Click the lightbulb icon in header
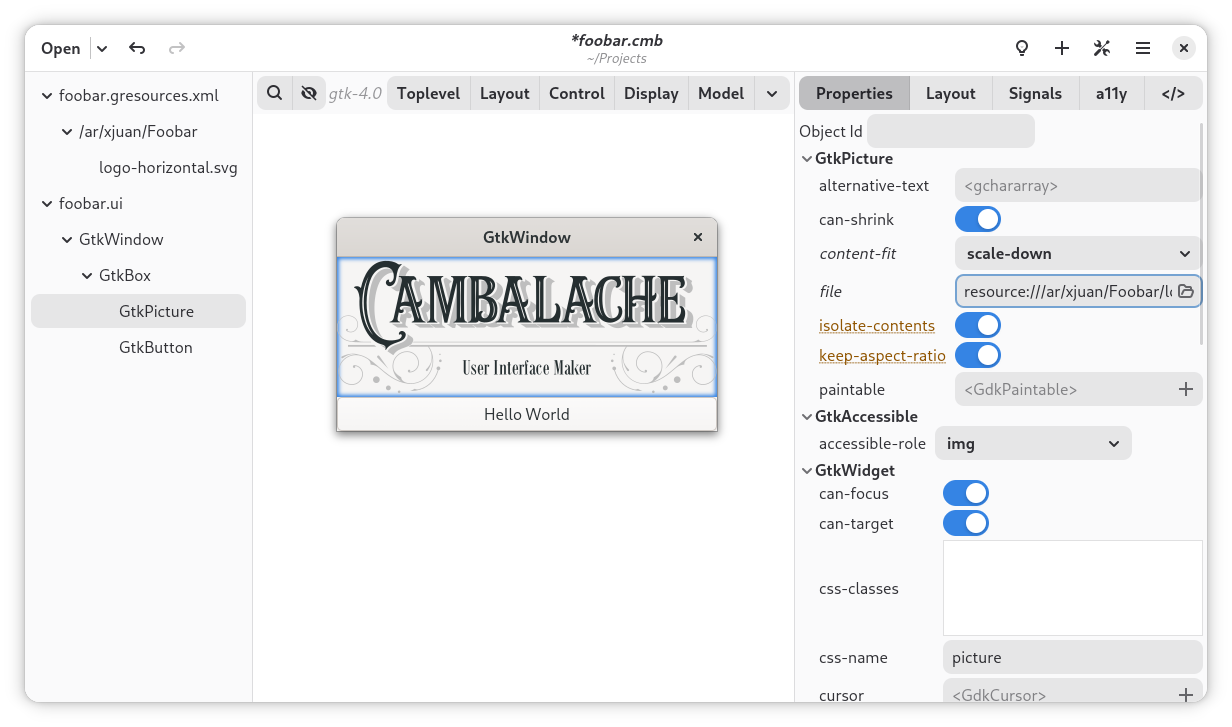This screenshot has width=1232, height=727. (x=1022, y=48)
